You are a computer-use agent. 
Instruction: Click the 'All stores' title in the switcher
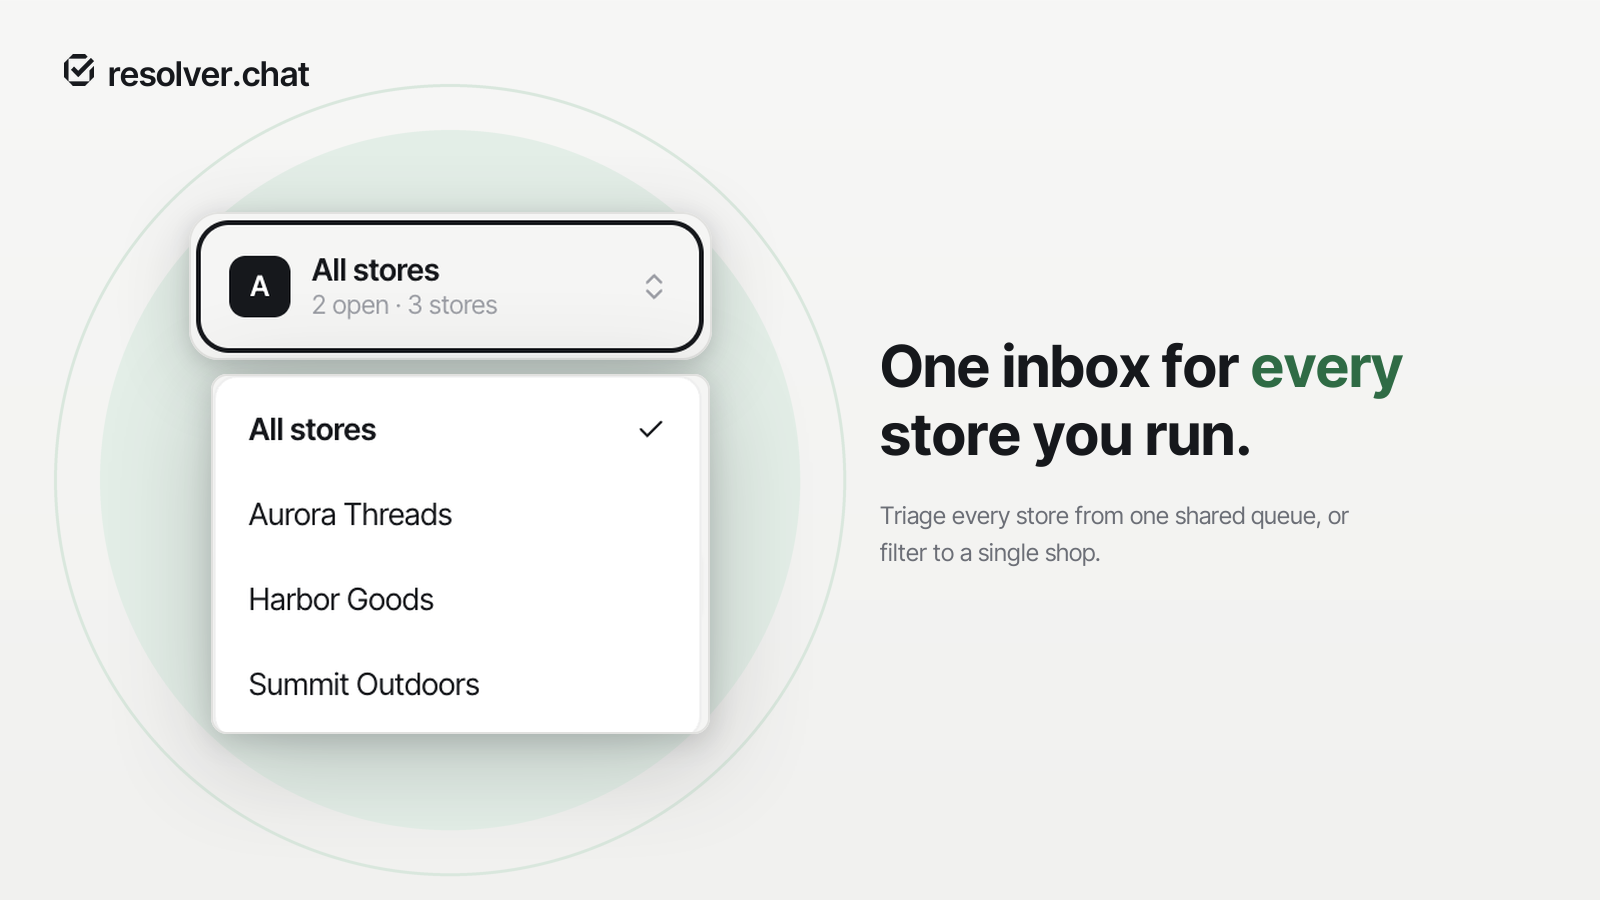pos(375,270)
